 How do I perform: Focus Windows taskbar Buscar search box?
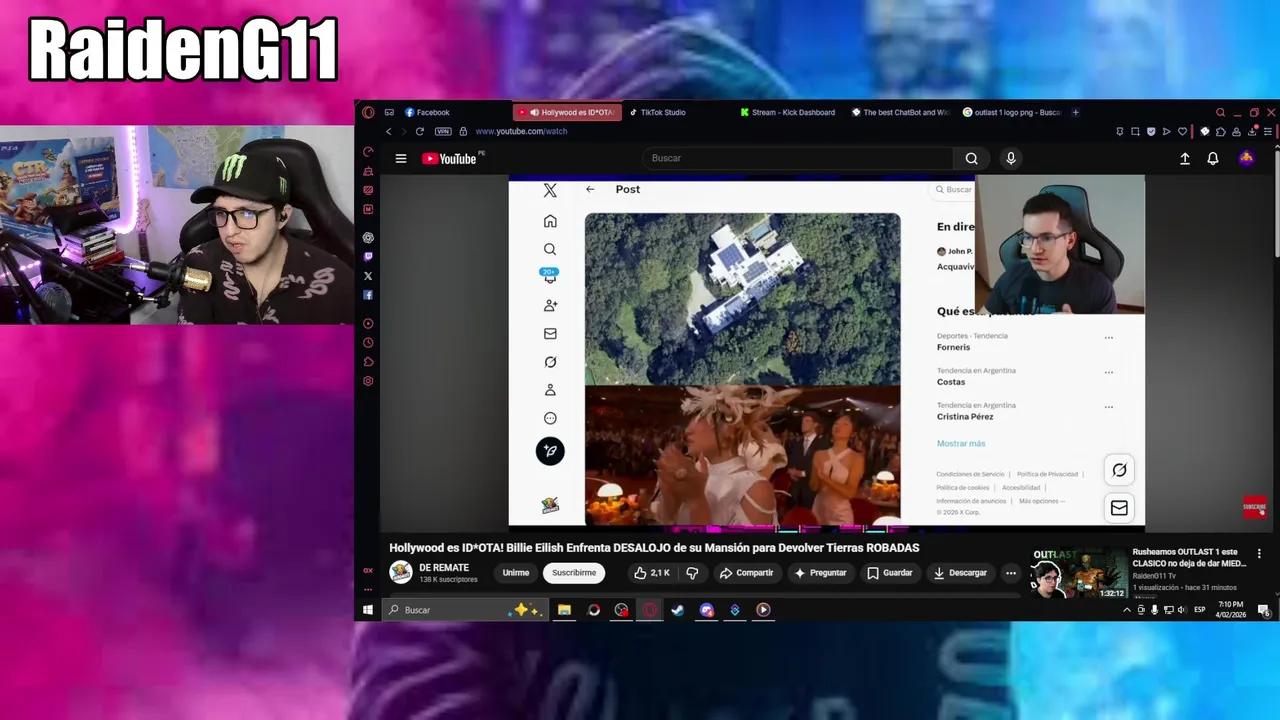click(x=464, y=610)
